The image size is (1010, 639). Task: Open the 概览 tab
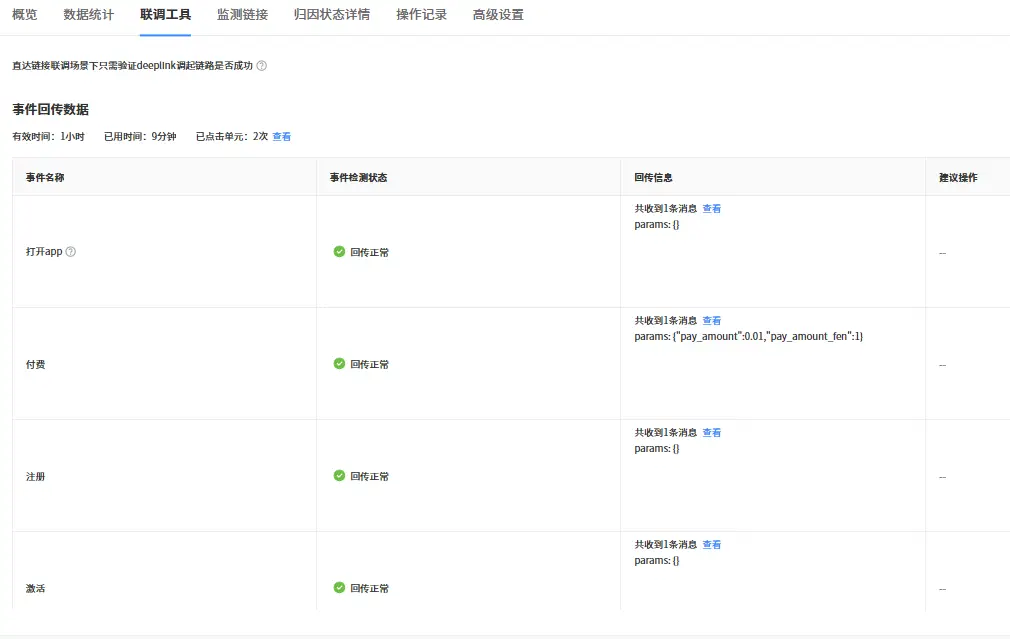25,15
